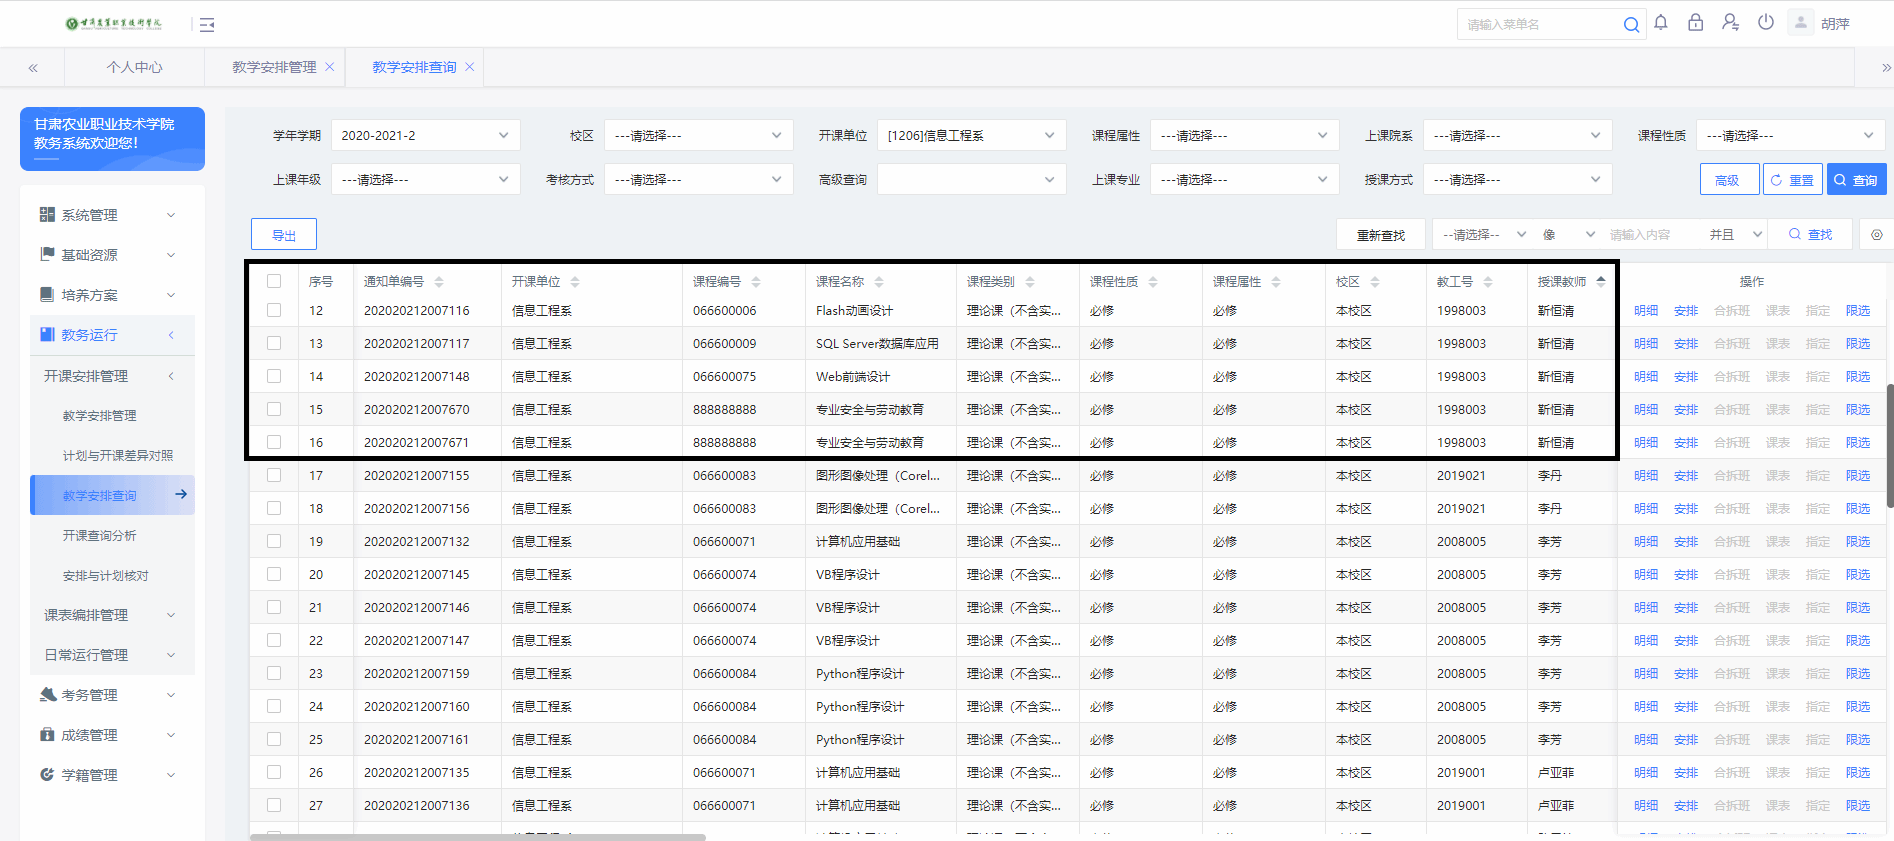Image resolution: width=1894 pixels, height=841 pixels.
Task: Click the power logout icon
Action: pyautogui.click(x=1765, y=23)
